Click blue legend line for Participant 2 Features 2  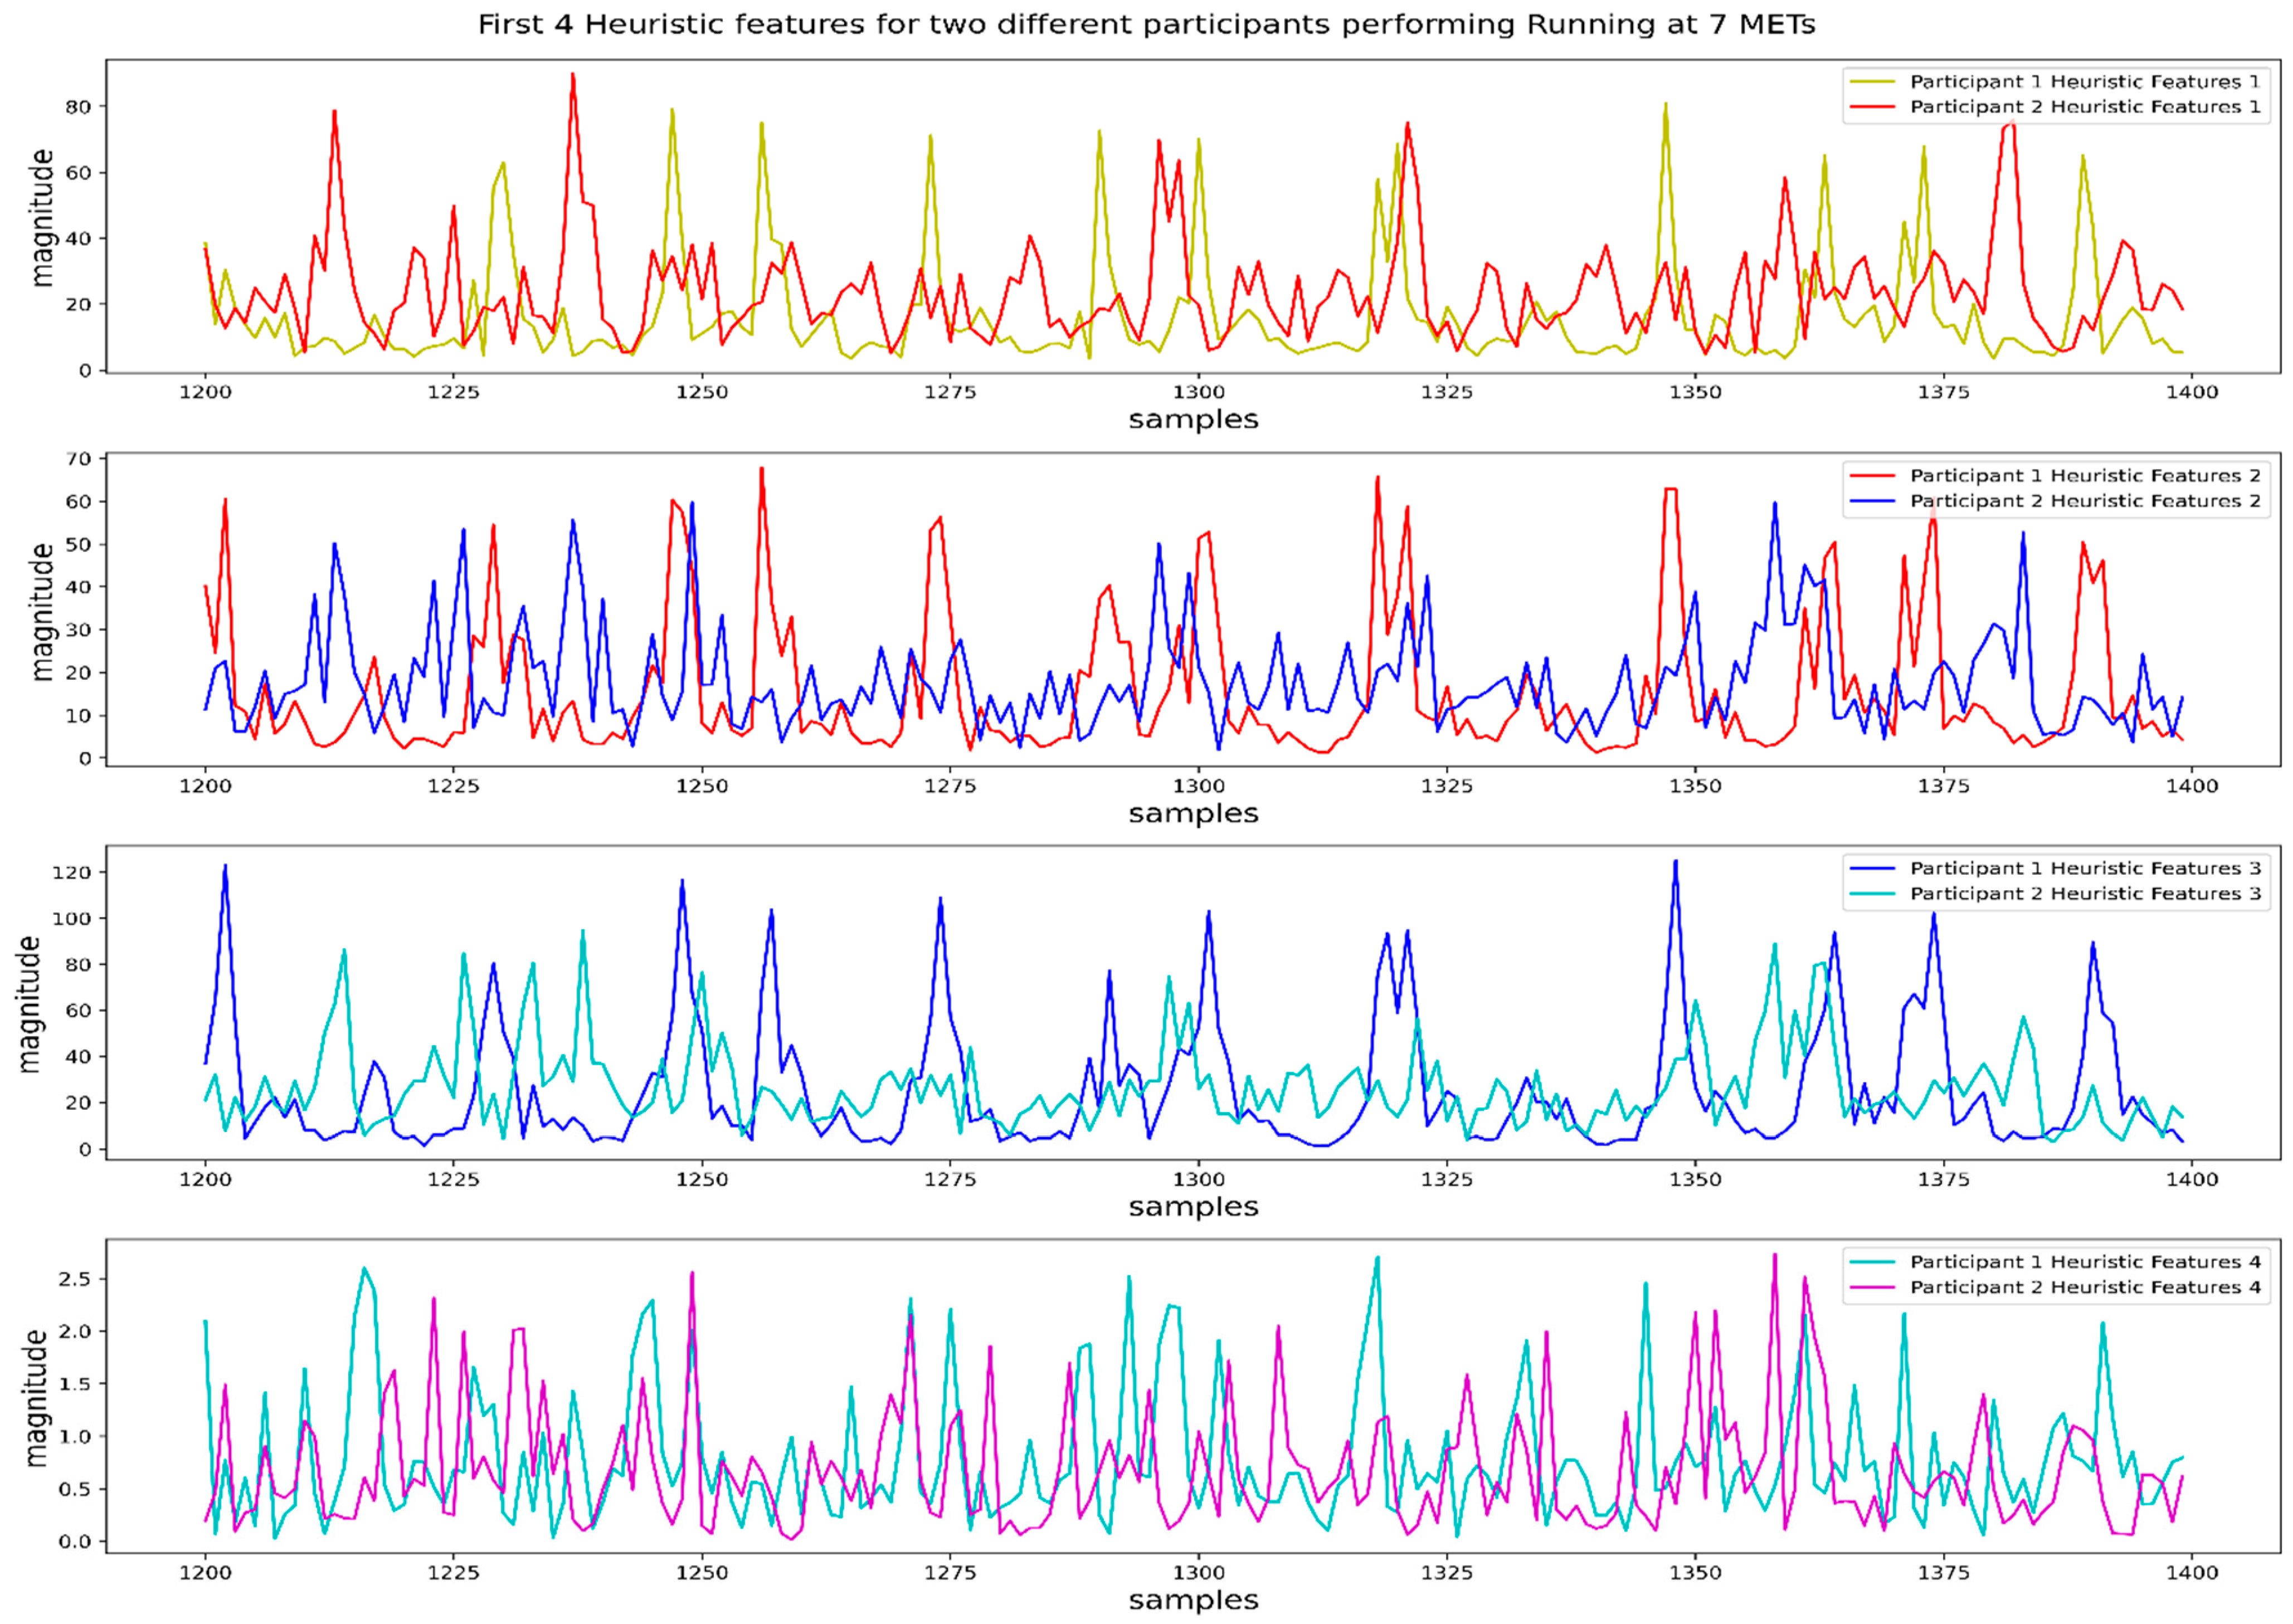1873,501
